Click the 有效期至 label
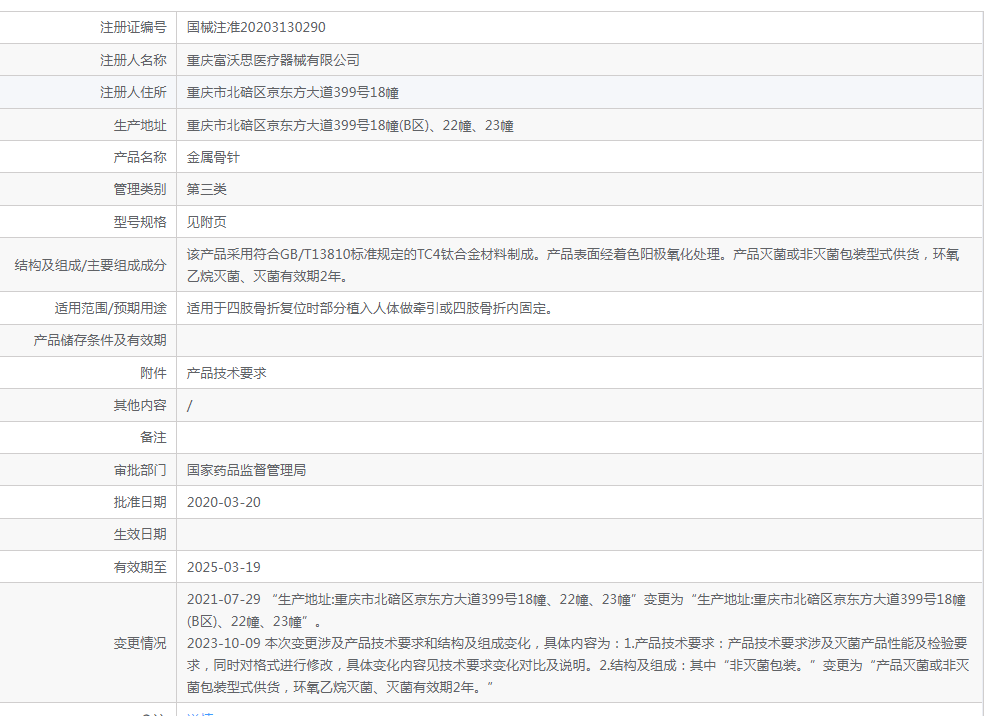The height and width of the screenshot is (716, 986). pos(140,568)
